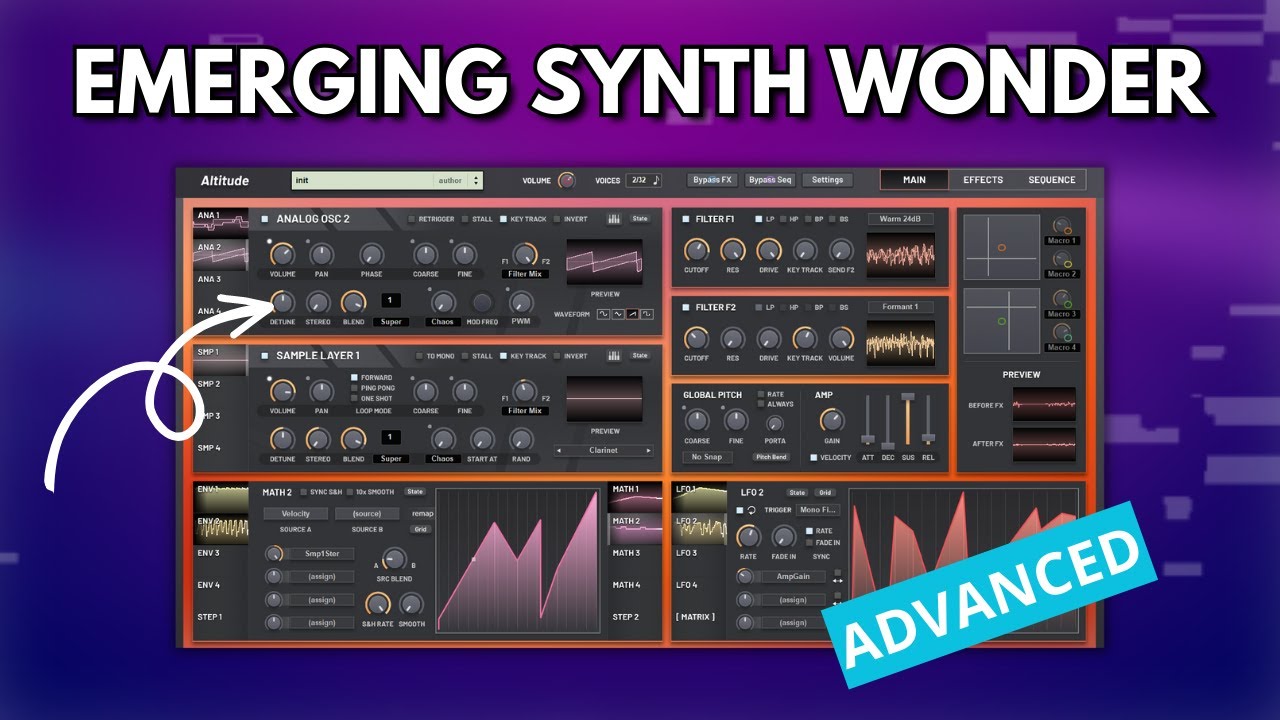Click the Amp Gain knob
Image resolution: width=1280 pixels, height=720 pixels.
pyautogui.click(x=830, y=420)
